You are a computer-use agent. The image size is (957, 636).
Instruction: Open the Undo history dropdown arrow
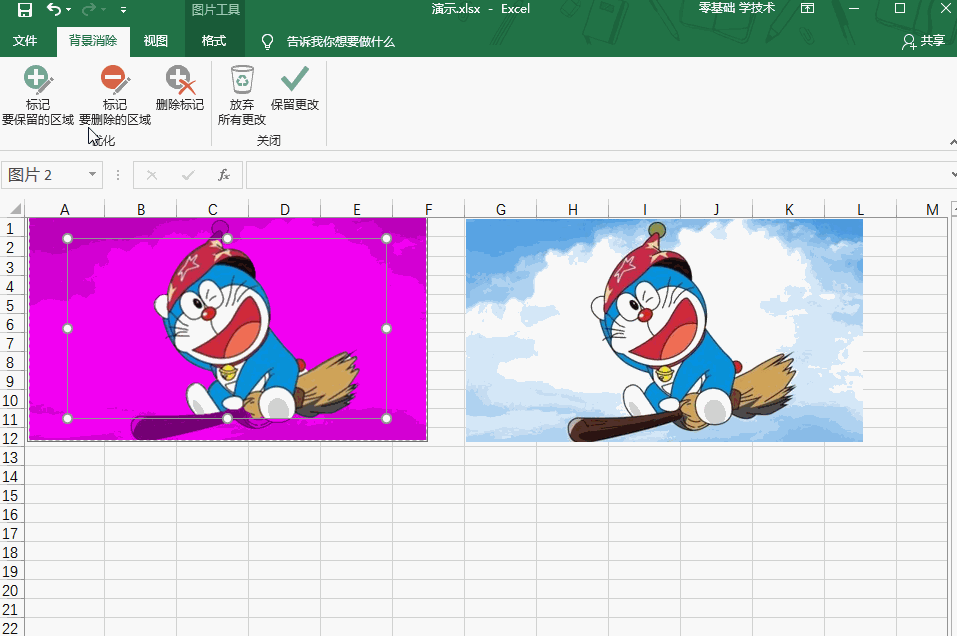68,10
